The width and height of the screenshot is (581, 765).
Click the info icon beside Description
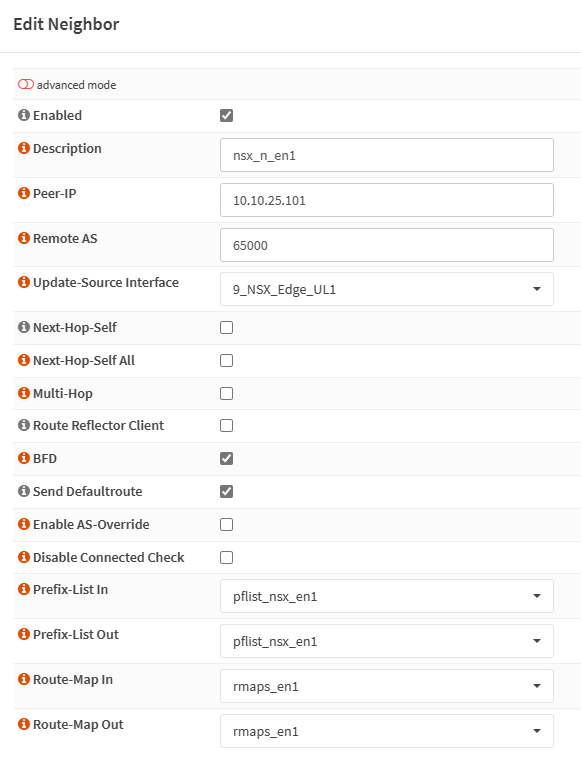pos(24,148)
